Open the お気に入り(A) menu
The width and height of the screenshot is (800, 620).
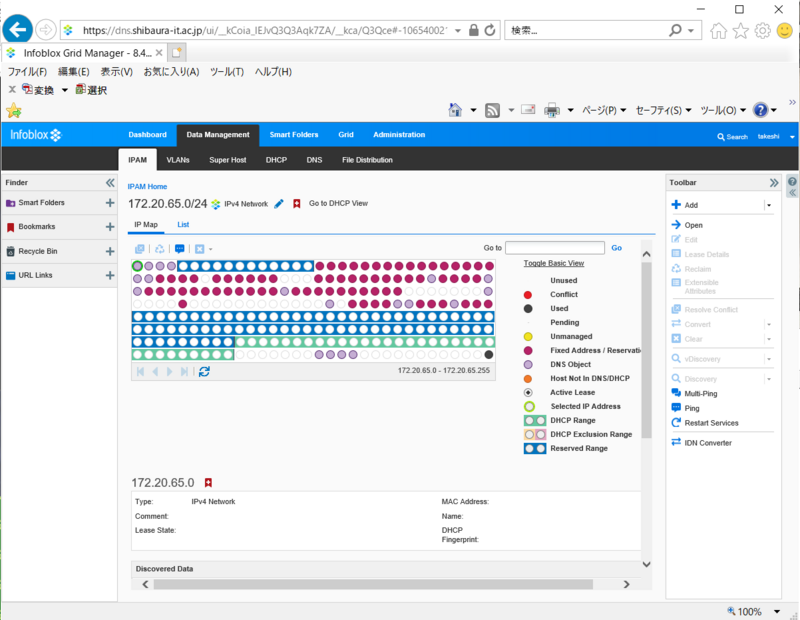(x=171, y=71)
